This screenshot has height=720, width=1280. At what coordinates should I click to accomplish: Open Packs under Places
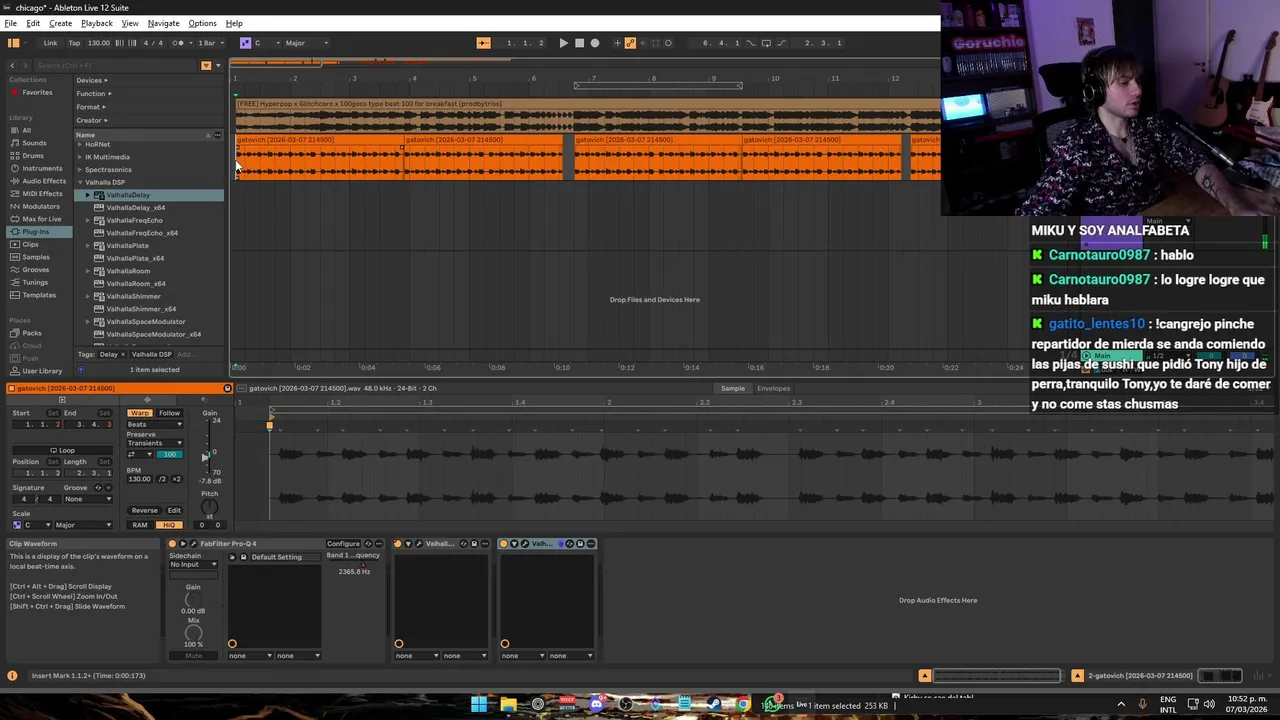coord(32,333)
